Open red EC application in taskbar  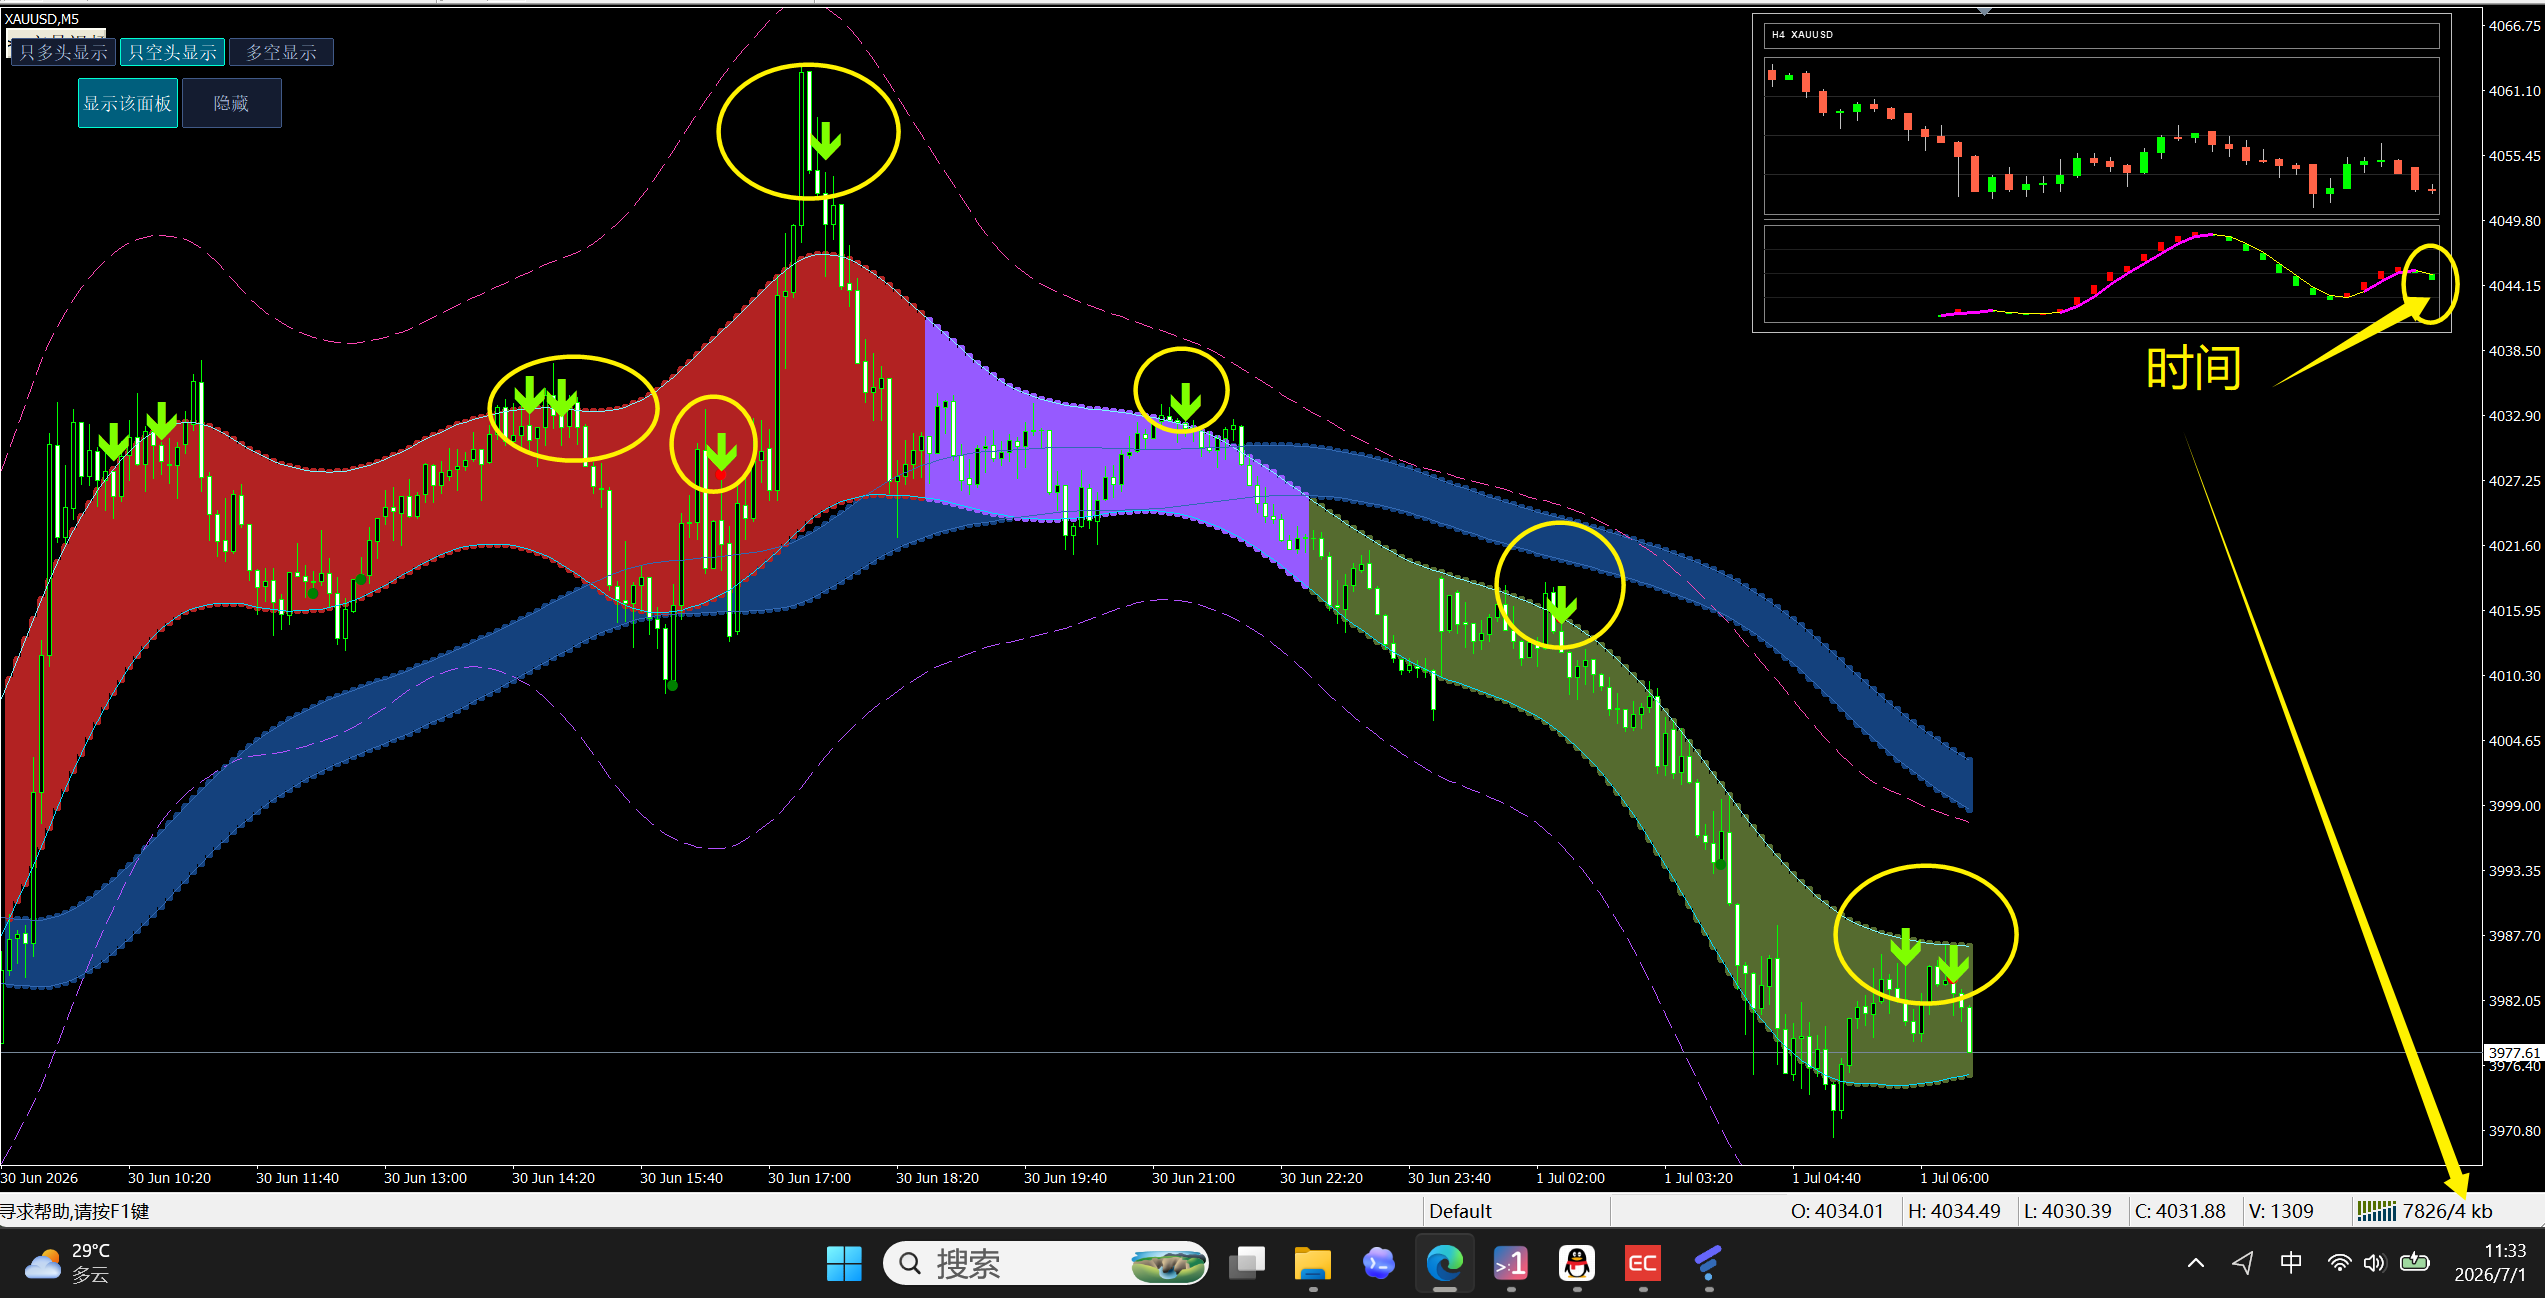click(x=1643, y=1264)
